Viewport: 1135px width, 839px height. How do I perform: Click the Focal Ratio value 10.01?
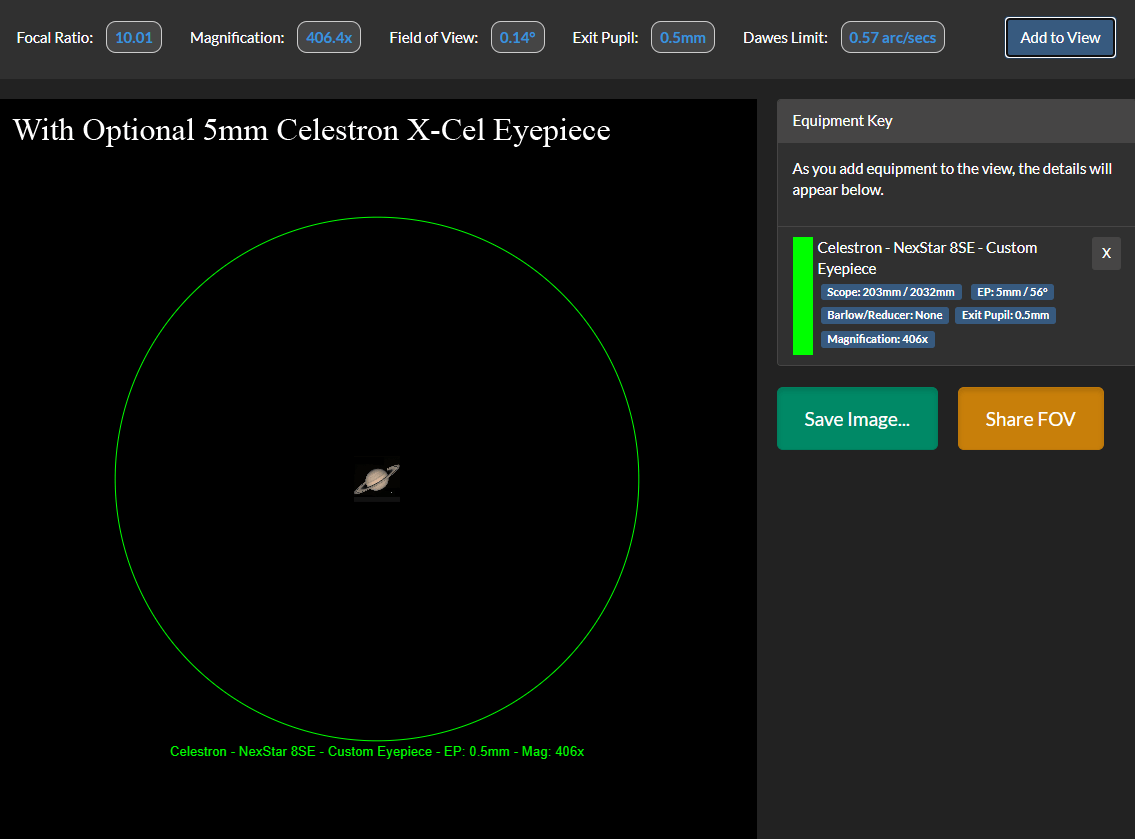click(133, 36)
